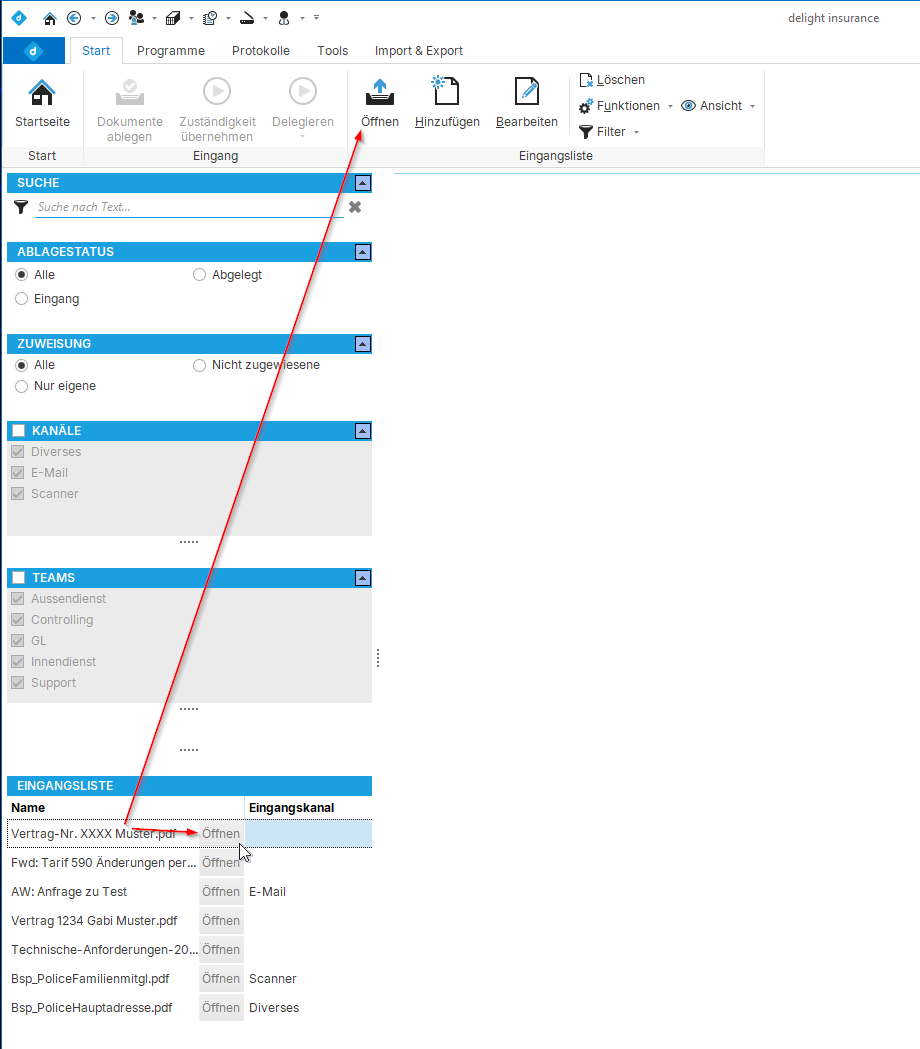Click the Zuständigkeit übernehmen icon

216,100
